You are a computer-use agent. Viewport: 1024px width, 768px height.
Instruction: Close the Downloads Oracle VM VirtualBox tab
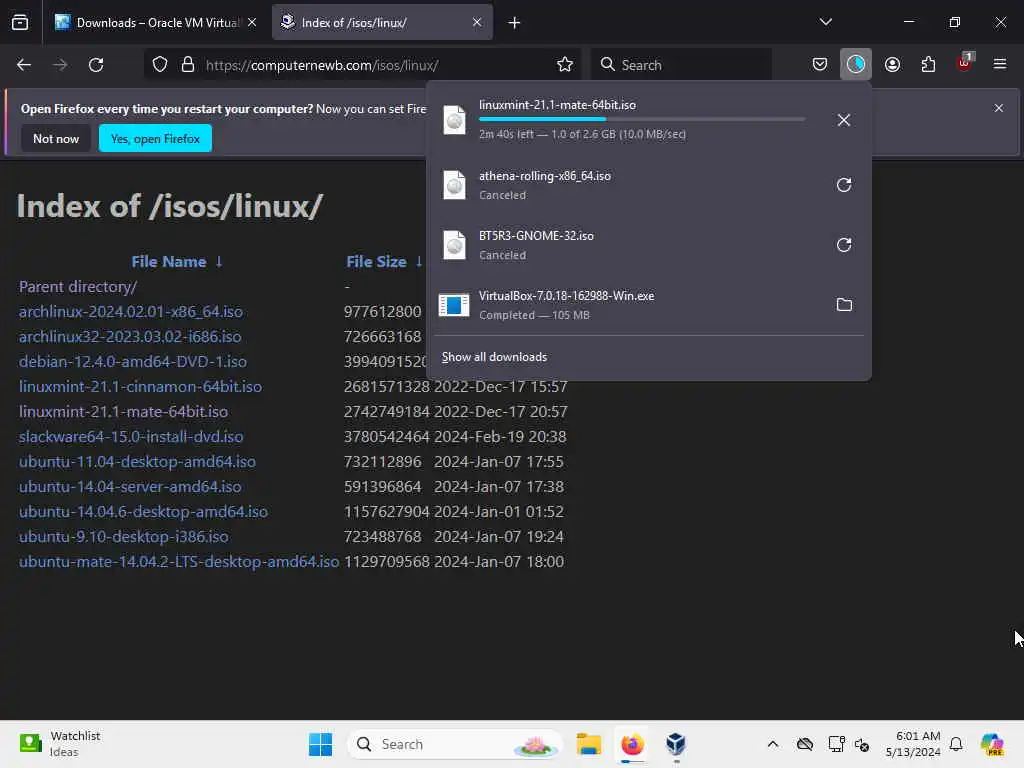(x=252, y=22)
